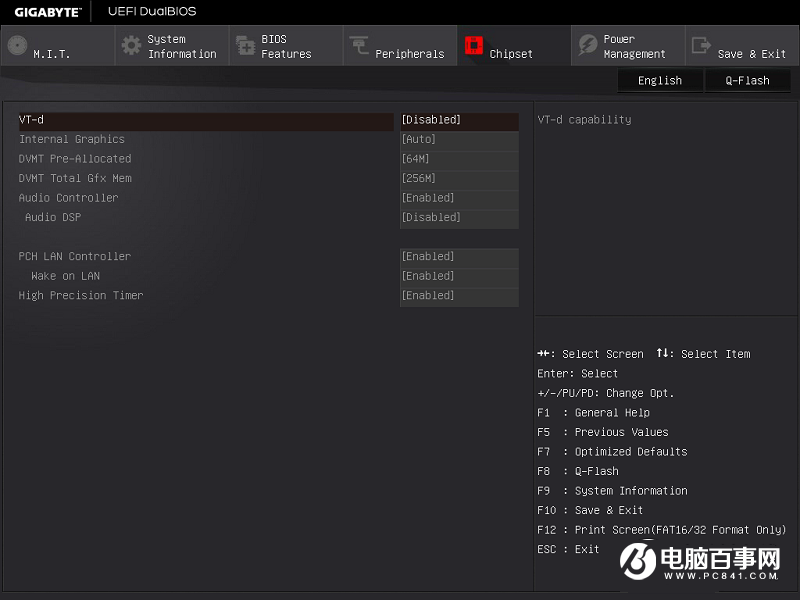The width and height of the screenshot is (800, 600).
Task: Click the BIOS Features chip icon
Action: point(245,46)
